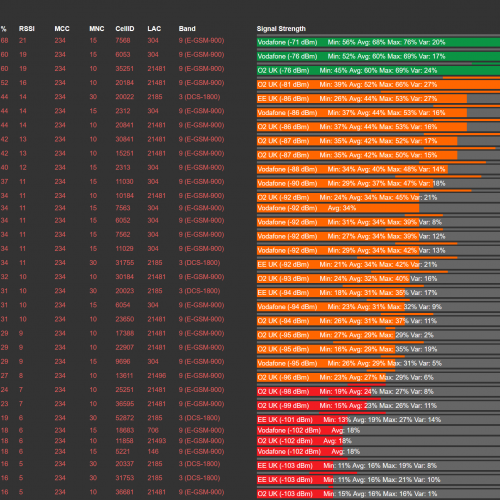This screenshot has height=500, width=500.
Task: Click the O2 UK (-102 dBm) signal bar
Action: click(300, 441)
